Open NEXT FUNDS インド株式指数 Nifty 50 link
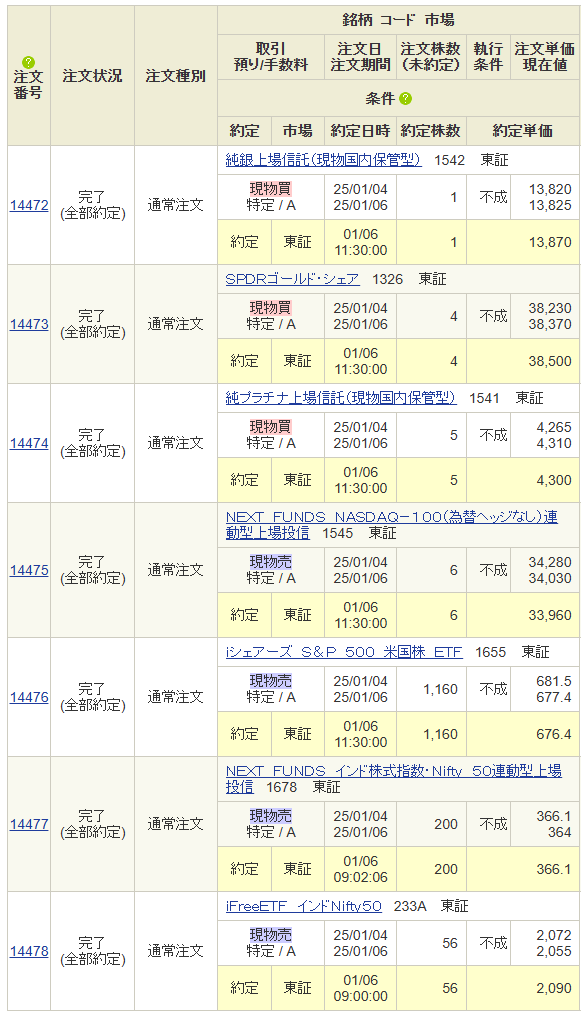This screenshot has height=1012, width=581. tap(394, 778)
